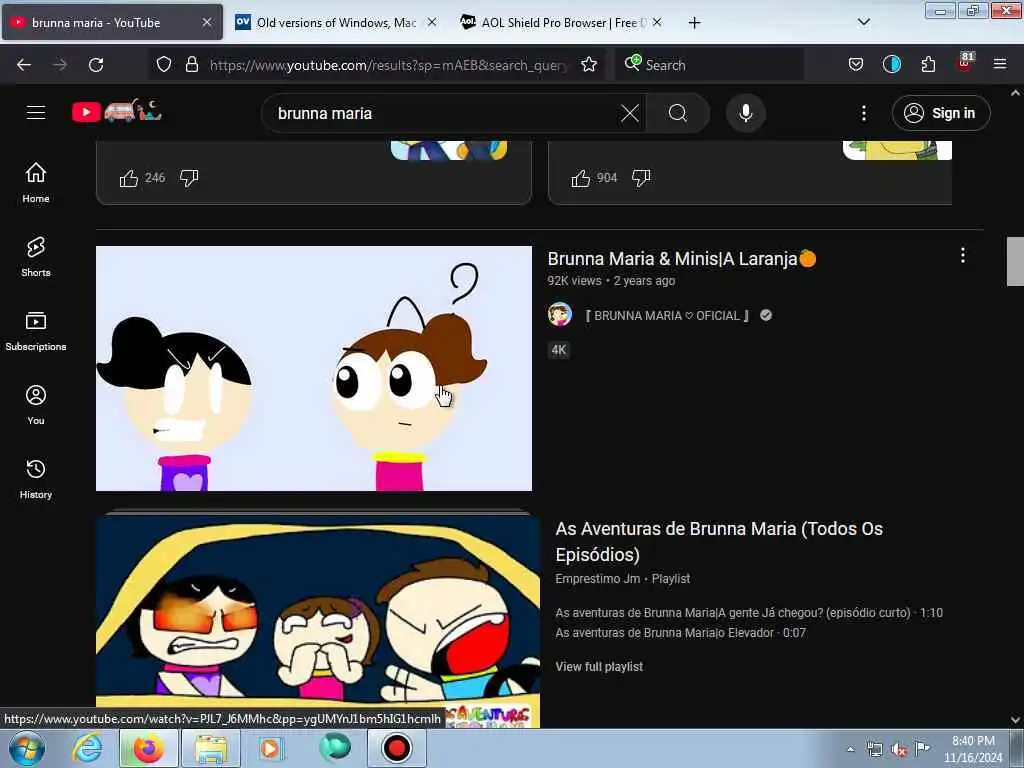Show site security padlock info
Viewport: 1024px width, 768px height.
point(191,64)
